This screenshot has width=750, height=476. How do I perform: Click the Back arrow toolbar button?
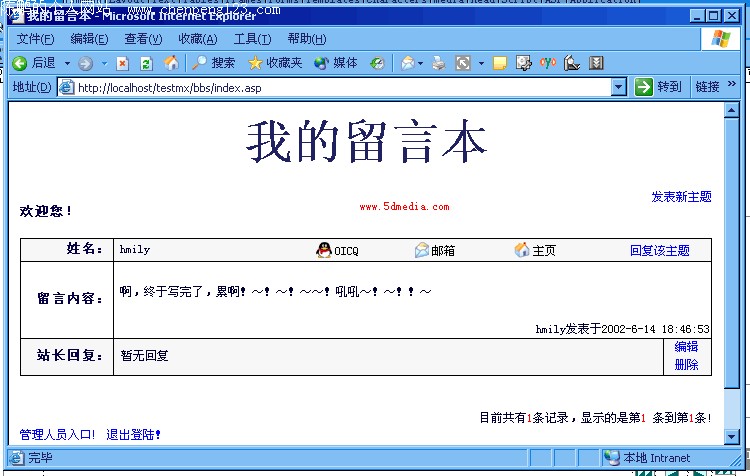pos(20,63)
